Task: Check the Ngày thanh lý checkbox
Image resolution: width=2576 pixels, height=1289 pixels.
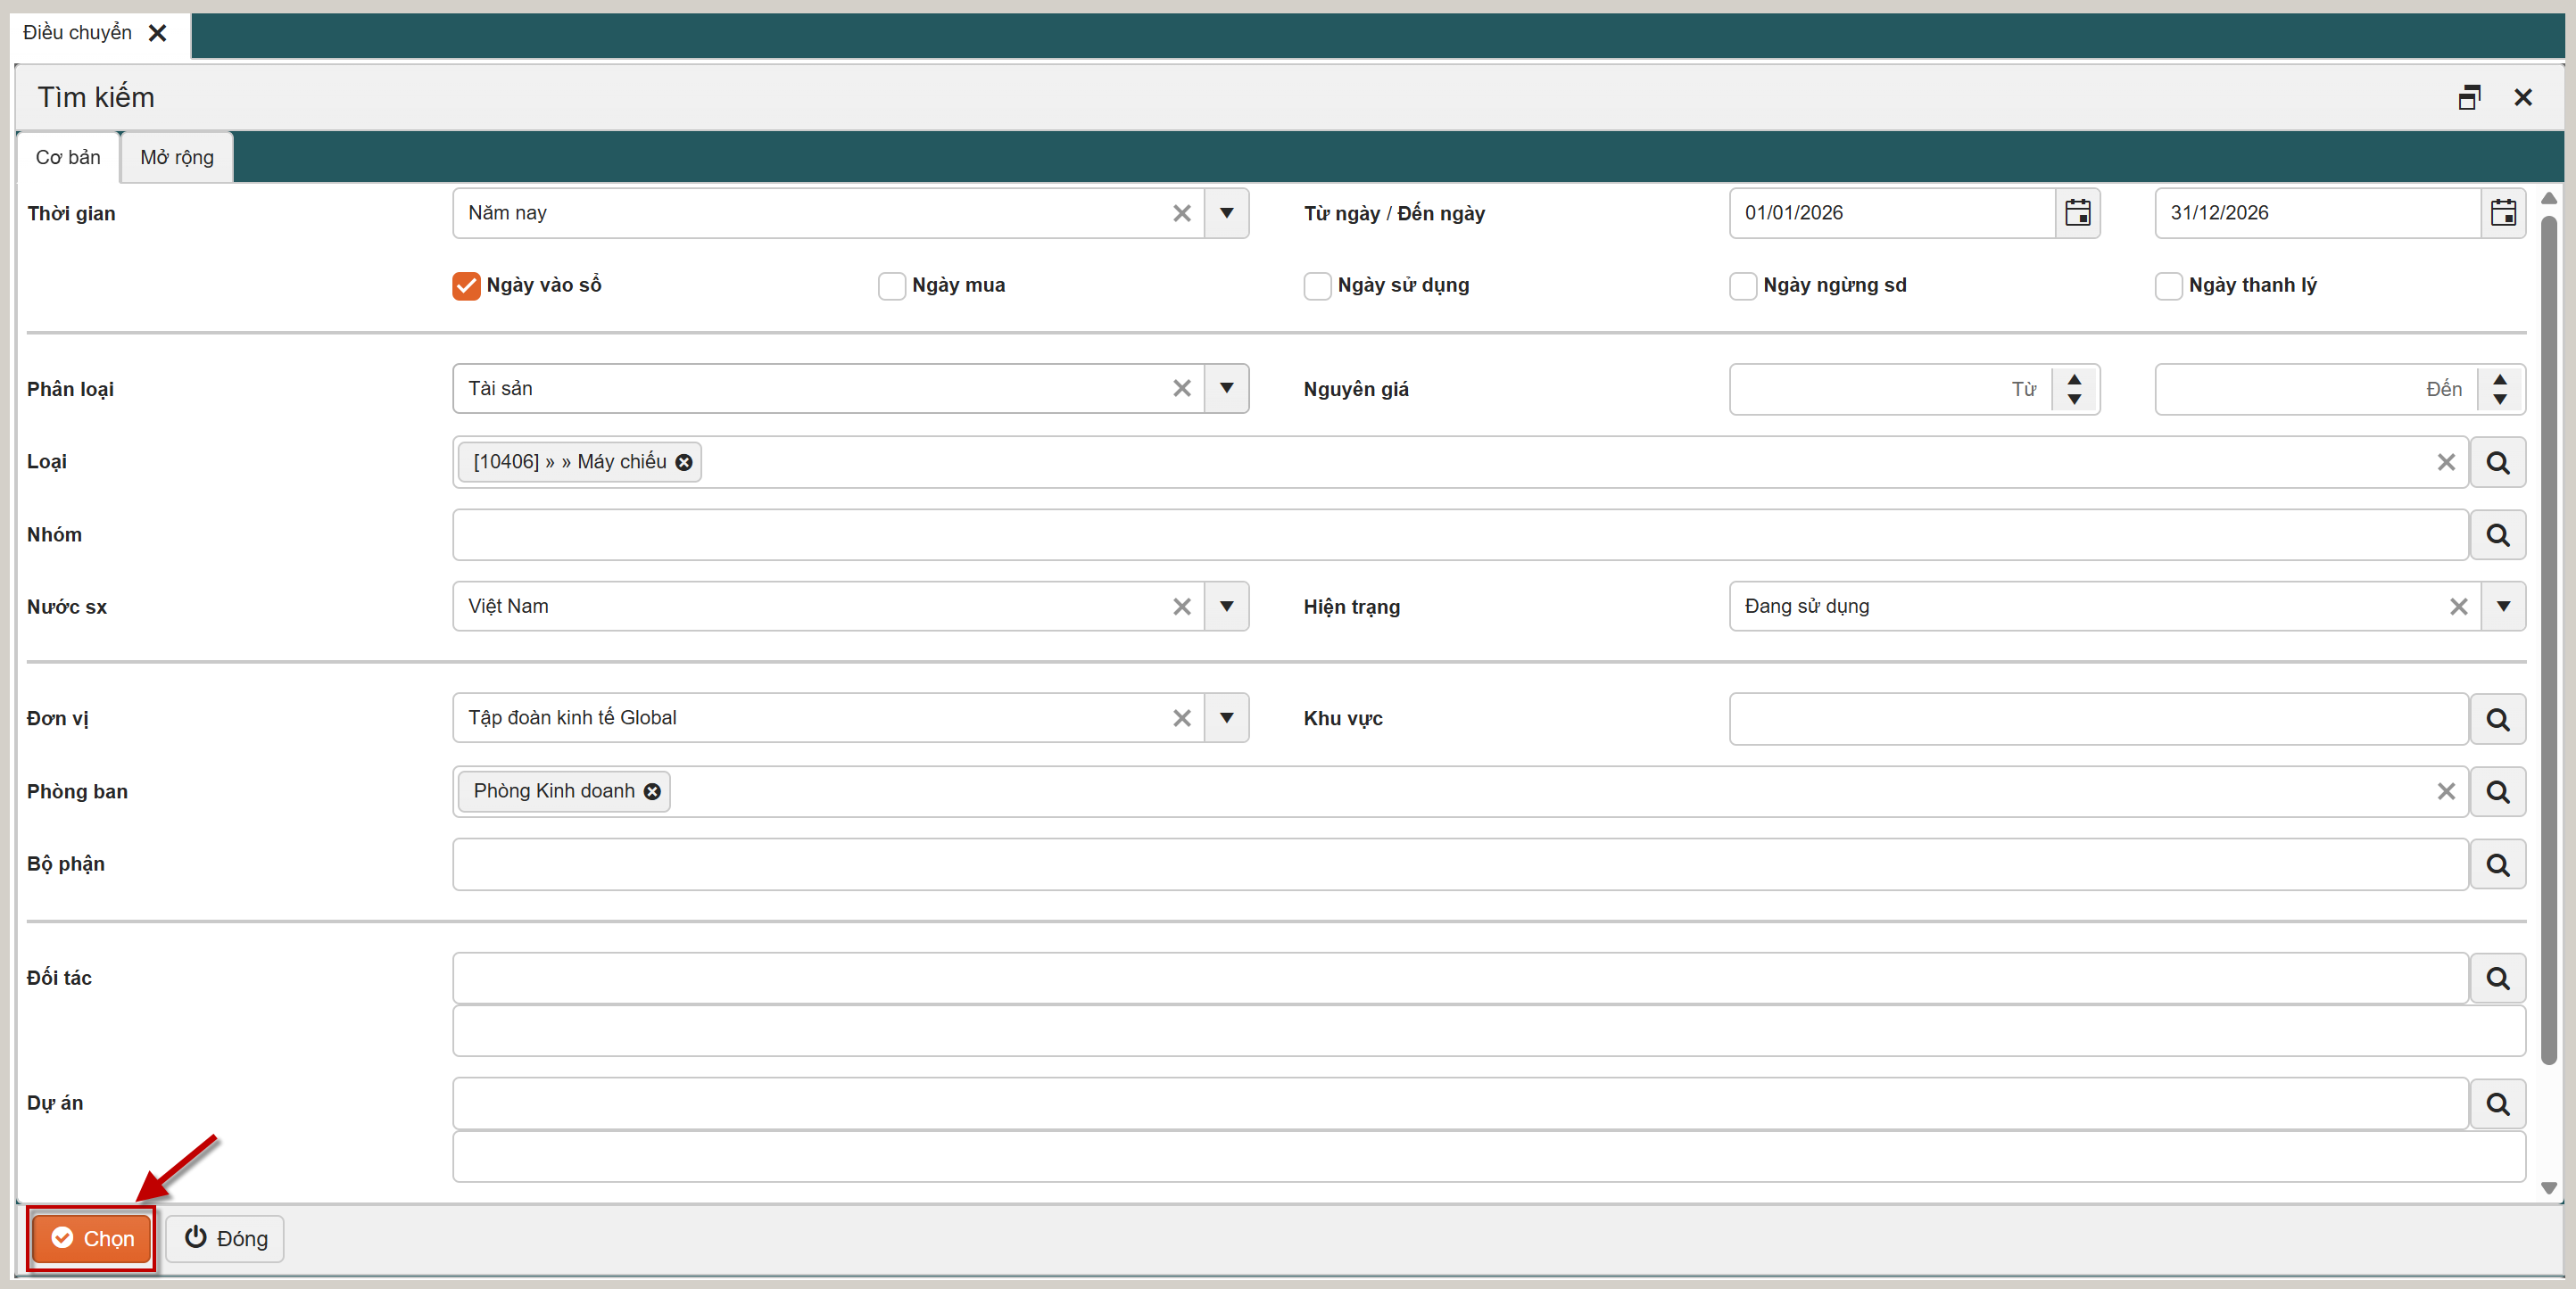Action: tap(2169, 285)
